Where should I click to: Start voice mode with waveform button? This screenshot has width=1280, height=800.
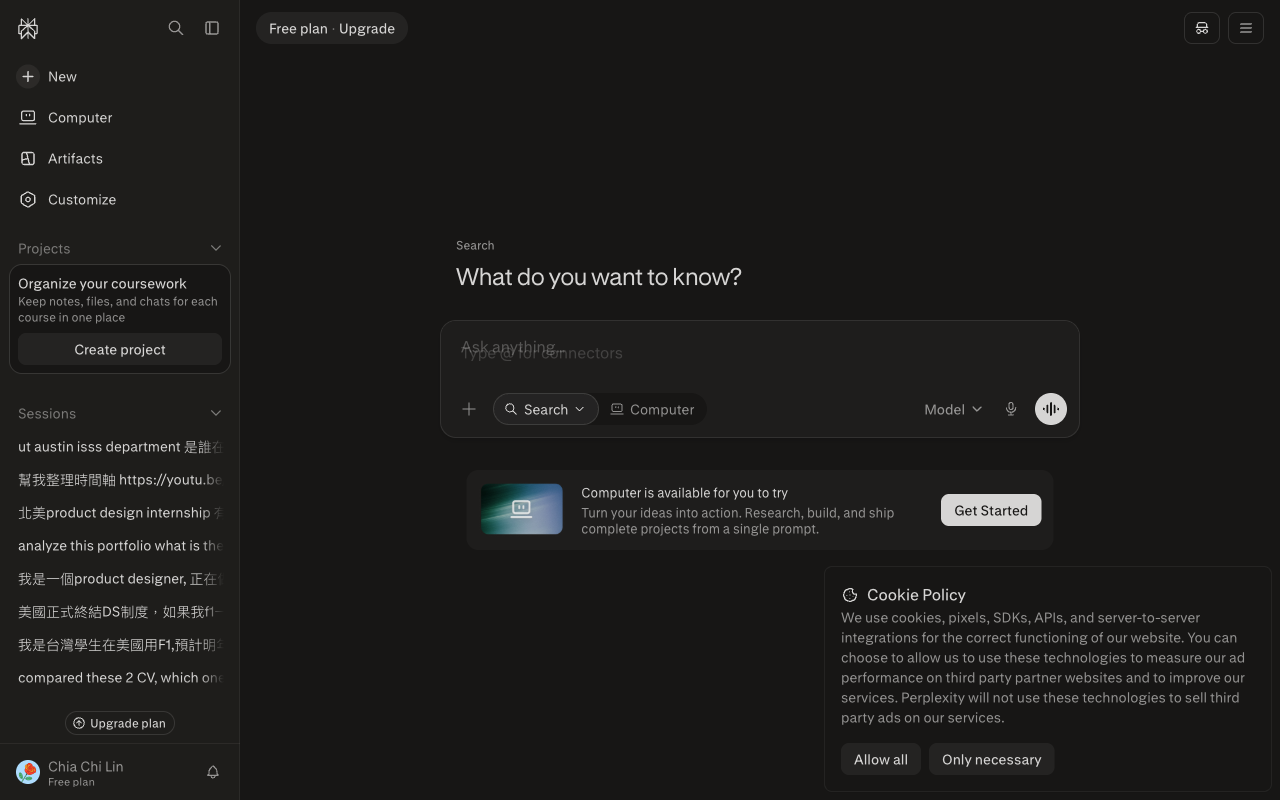click(x=1051, y=409)
